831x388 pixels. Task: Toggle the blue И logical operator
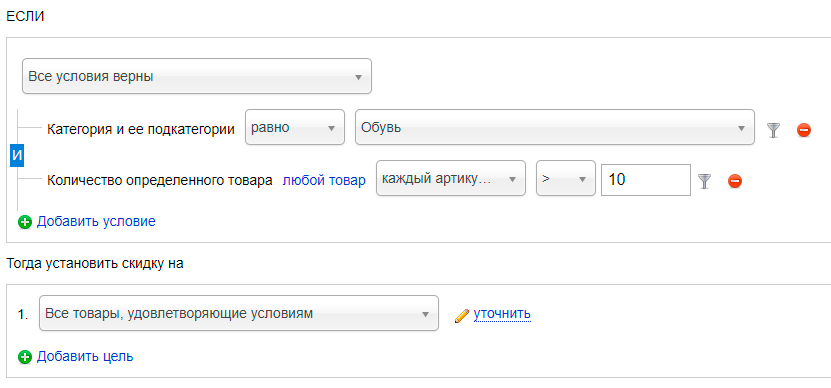click(17, 156)
